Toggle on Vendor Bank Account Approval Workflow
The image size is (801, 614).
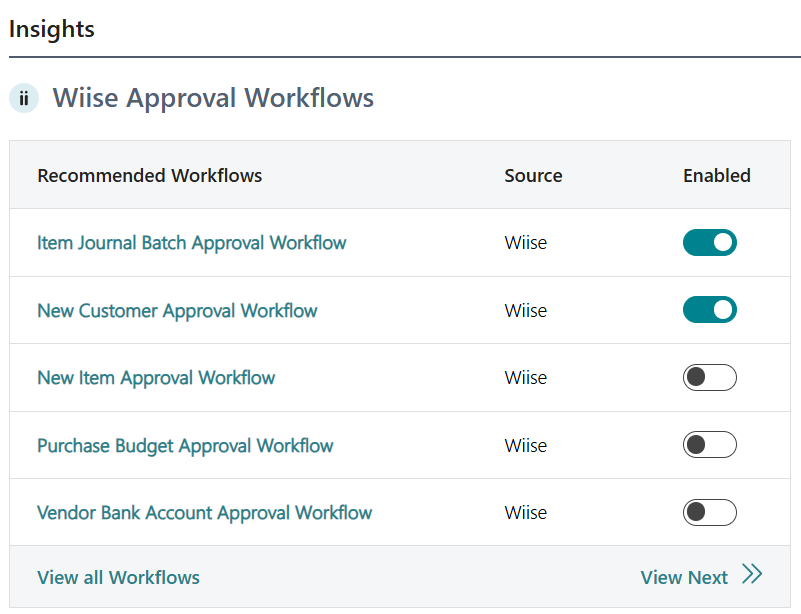tap(709, 513)
